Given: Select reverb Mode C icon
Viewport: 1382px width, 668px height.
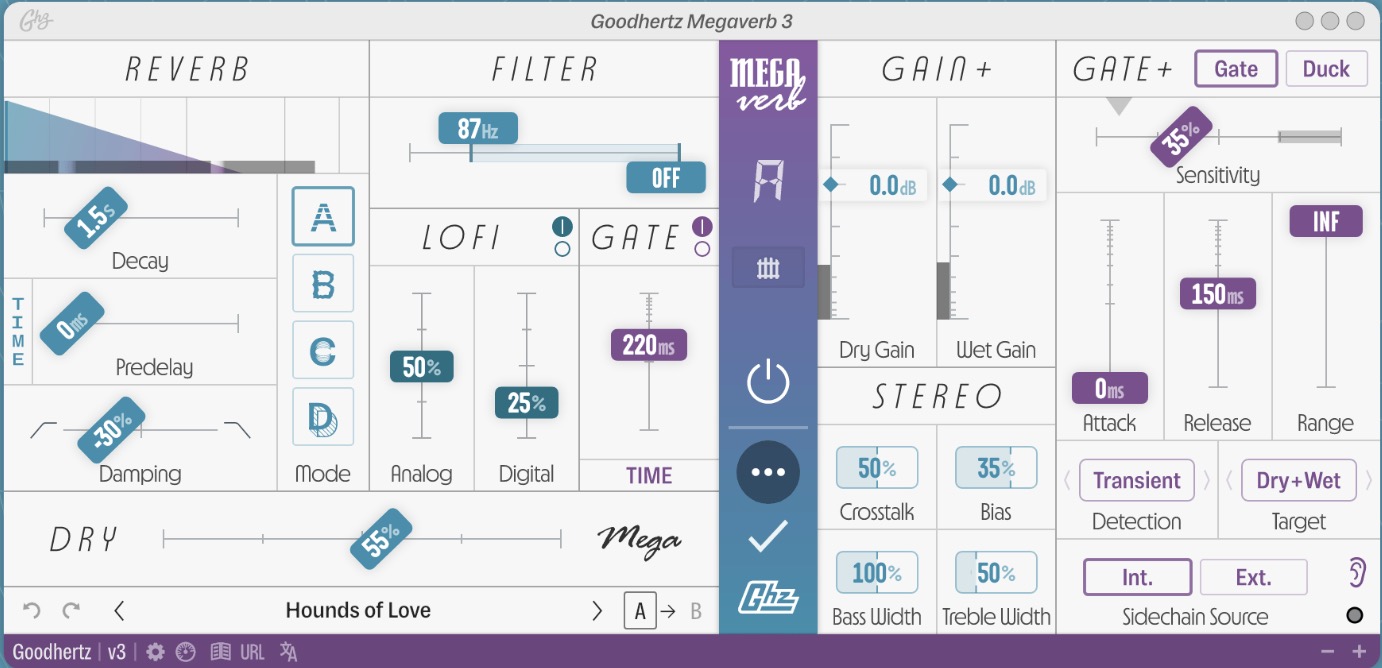Looking at the screenshot, I should pyautogui.click(x=323, y=351).
